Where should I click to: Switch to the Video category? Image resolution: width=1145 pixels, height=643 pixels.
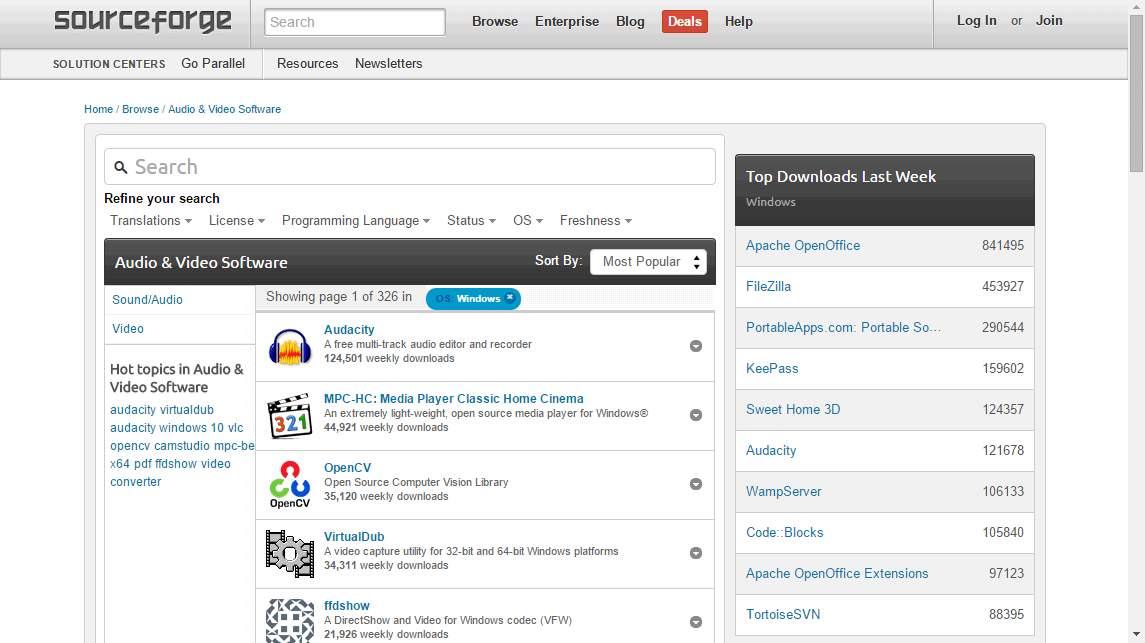point(127,328)
